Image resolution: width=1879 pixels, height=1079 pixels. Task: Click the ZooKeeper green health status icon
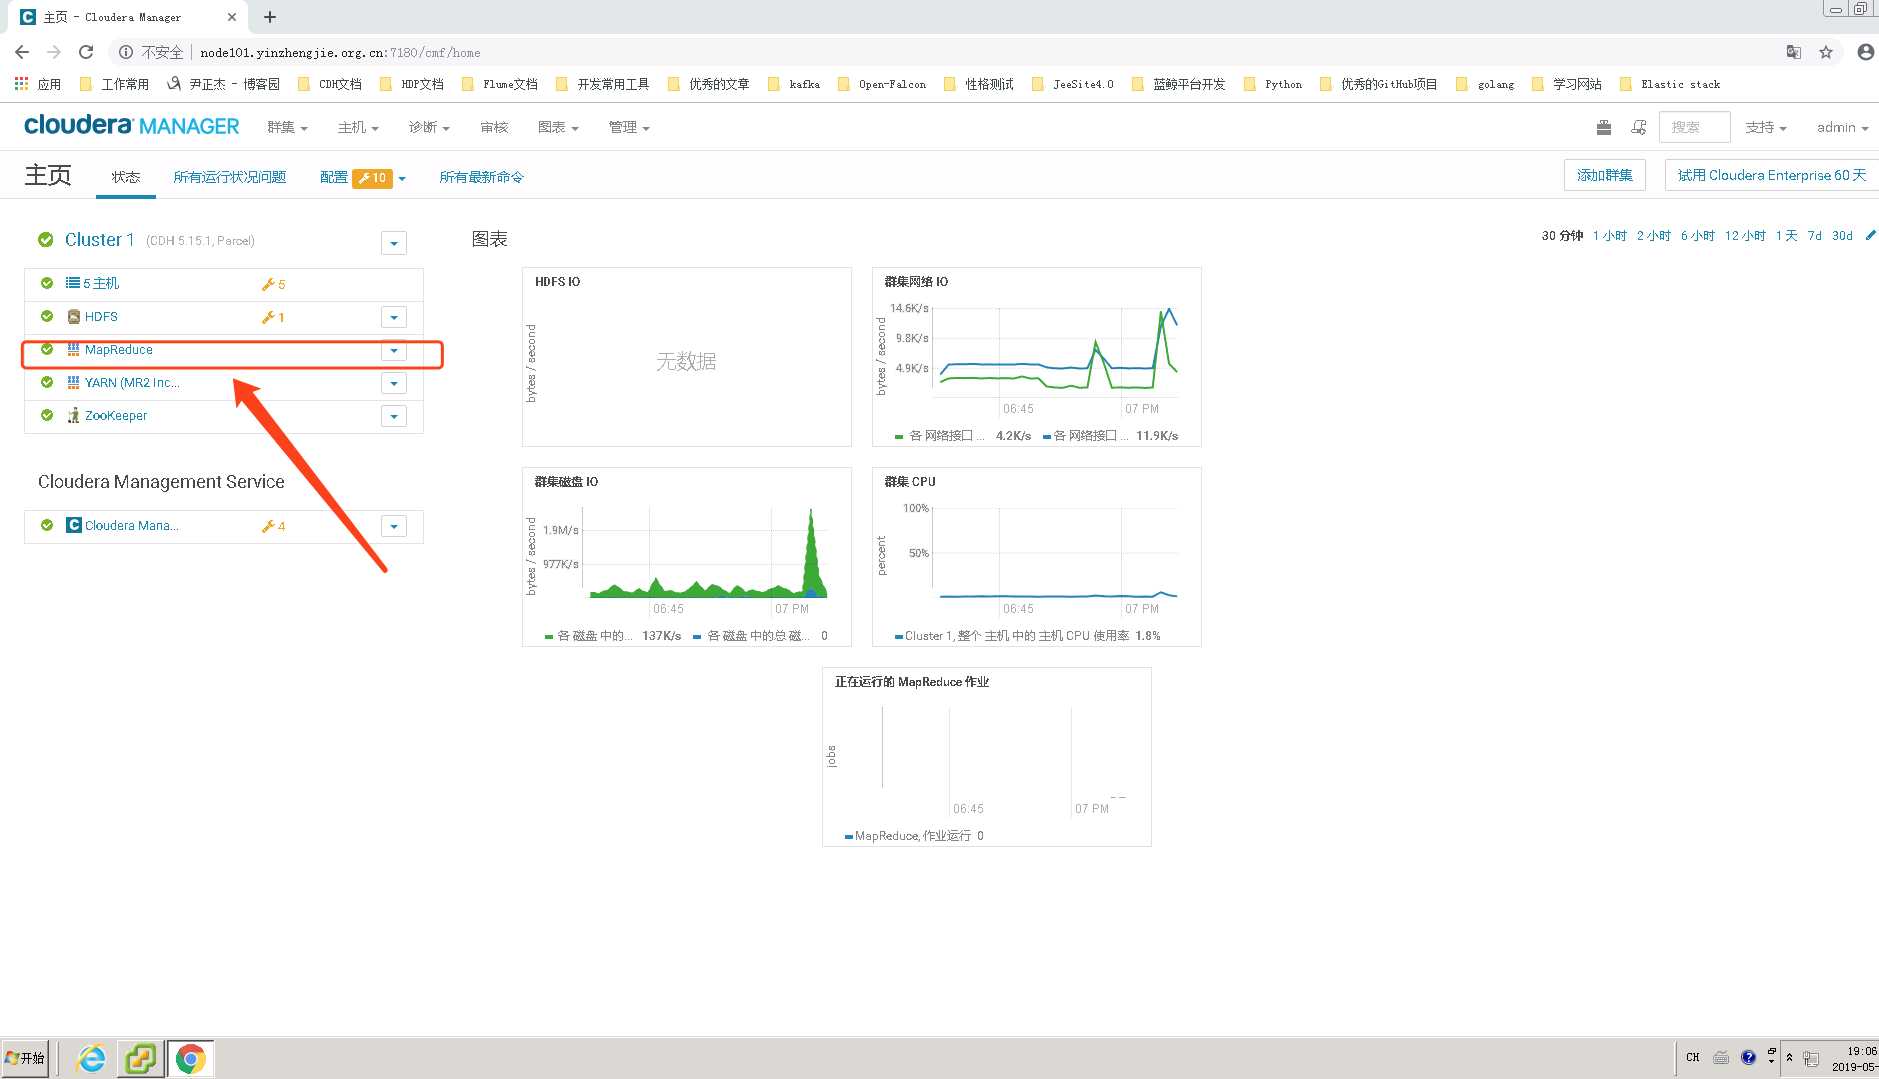[47, 415]
